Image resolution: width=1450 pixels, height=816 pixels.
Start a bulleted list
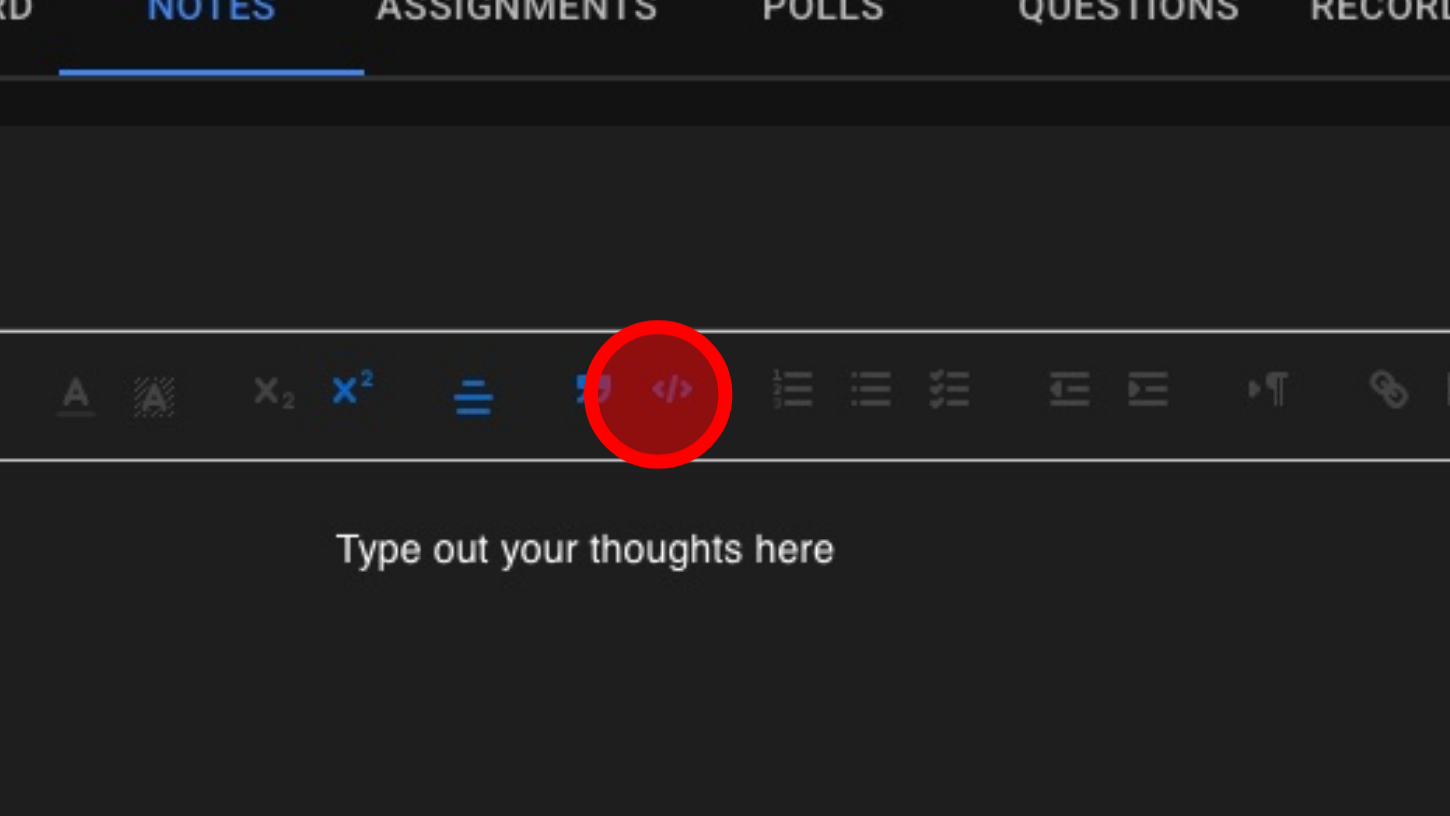coord(871,389)
